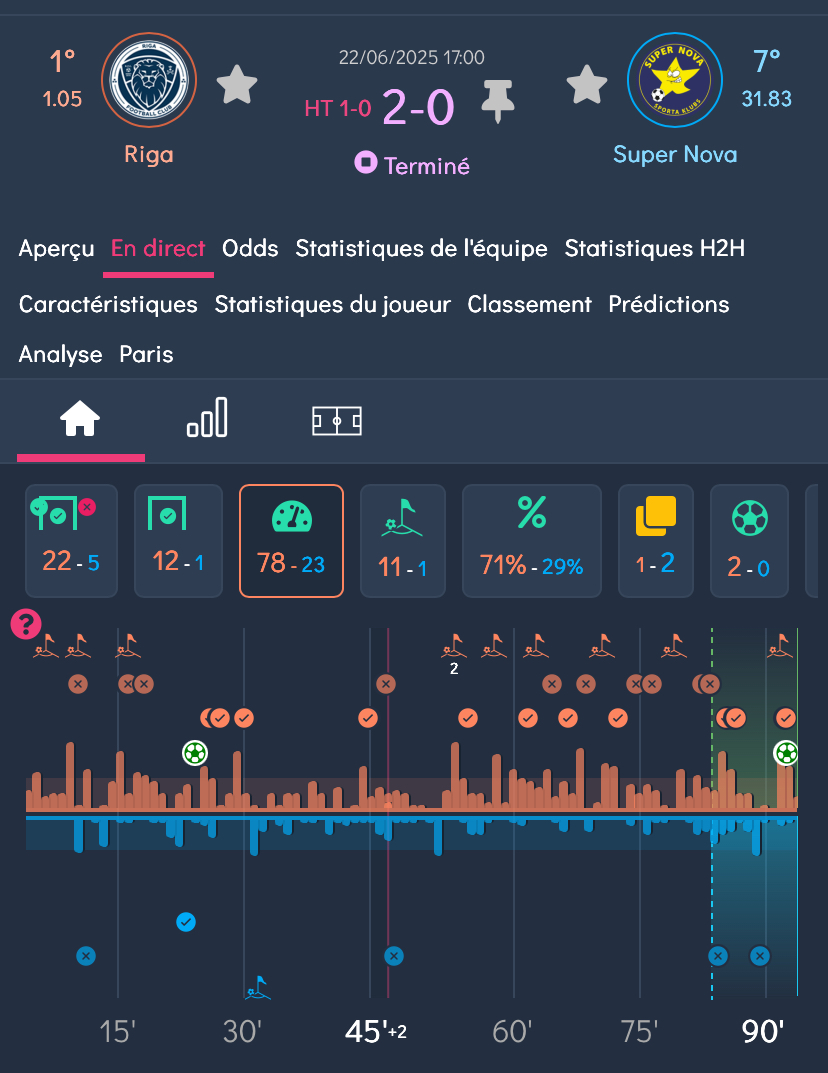
Task: Switch to the bar chart stats view
Action: coord(207,417)
